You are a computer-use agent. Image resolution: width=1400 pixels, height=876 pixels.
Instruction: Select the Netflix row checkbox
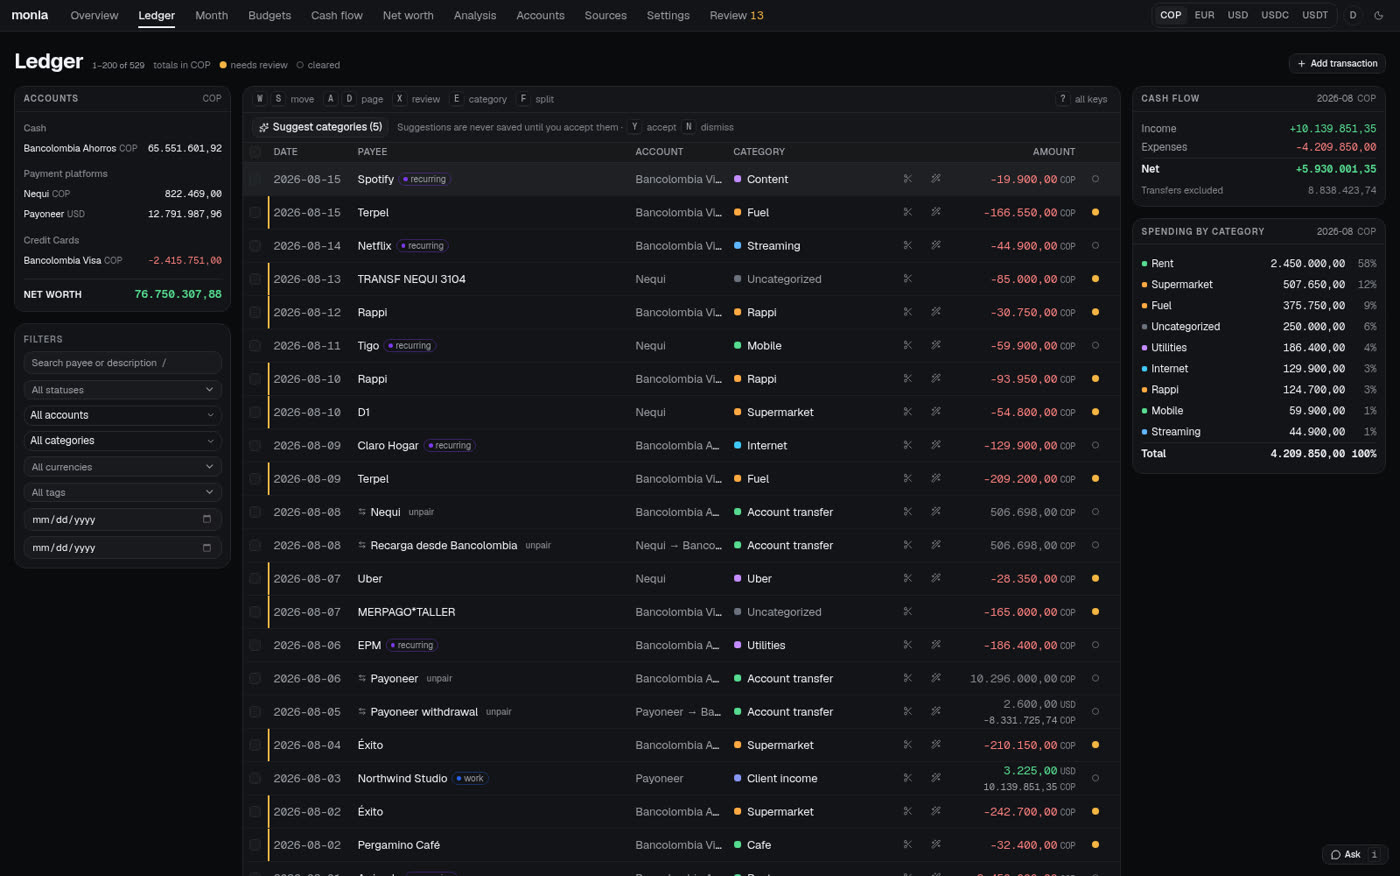click(x=255, y=246)
